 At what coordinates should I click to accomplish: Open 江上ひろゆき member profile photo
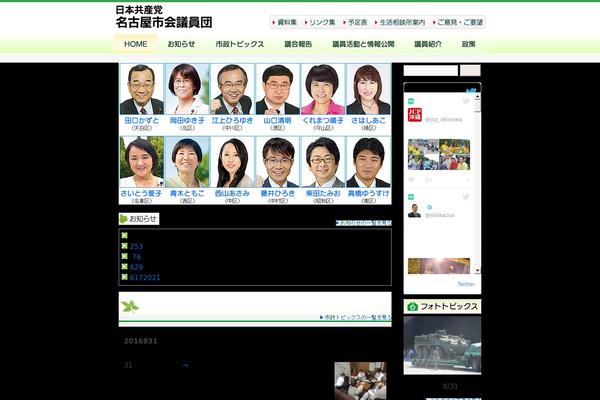[x=232, y=89]
